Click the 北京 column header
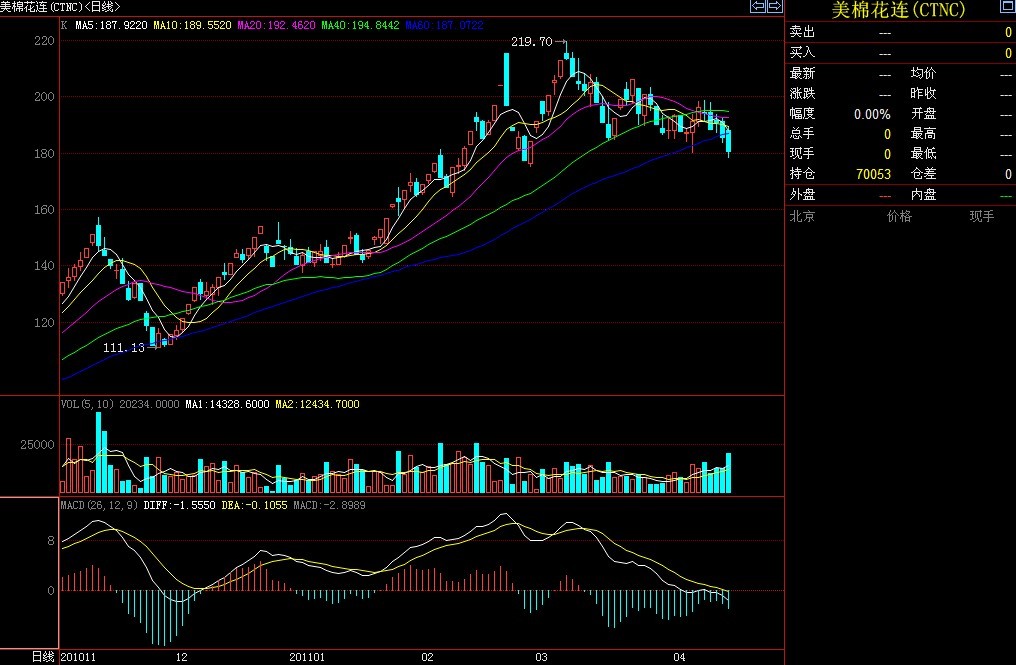This screenshot has height=665, width=1016. pyautogui.click(x=802, y=216)
